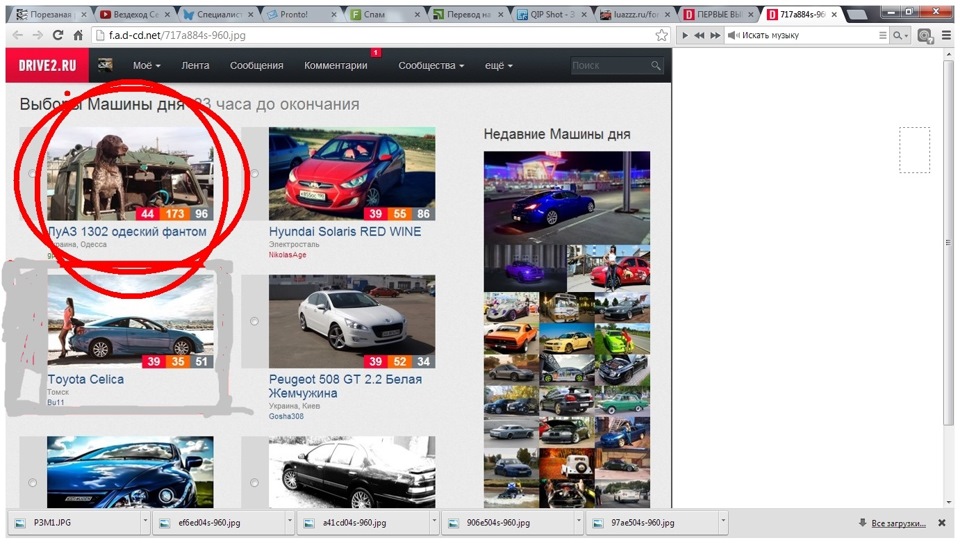
Task: Switch to the Спам browser tab
Action: point(384,14)
